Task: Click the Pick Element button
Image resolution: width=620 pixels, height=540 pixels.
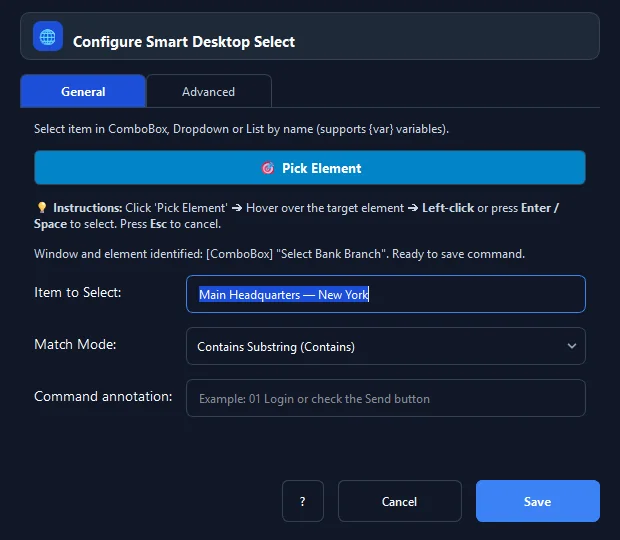Action: point(310,168)
